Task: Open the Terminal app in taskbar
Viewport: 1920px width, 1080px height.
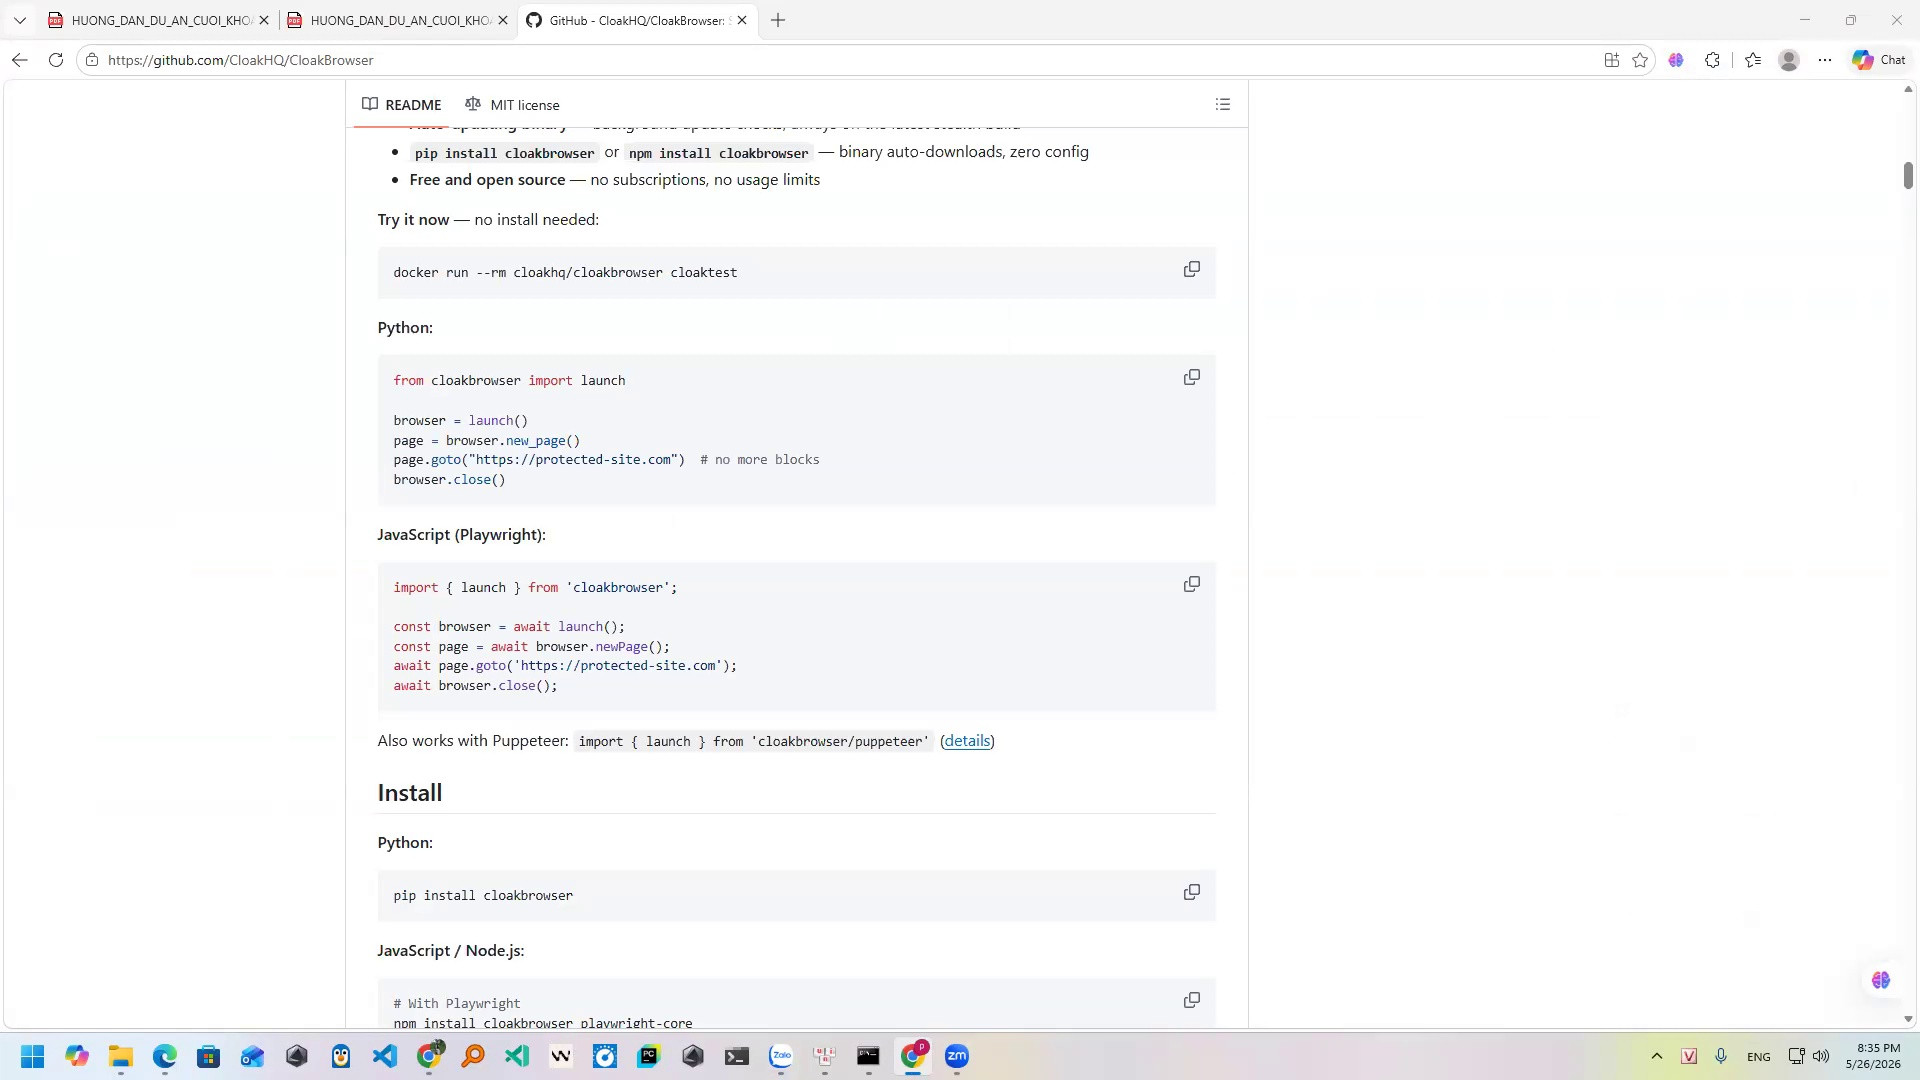Action: coord(737,1056)
